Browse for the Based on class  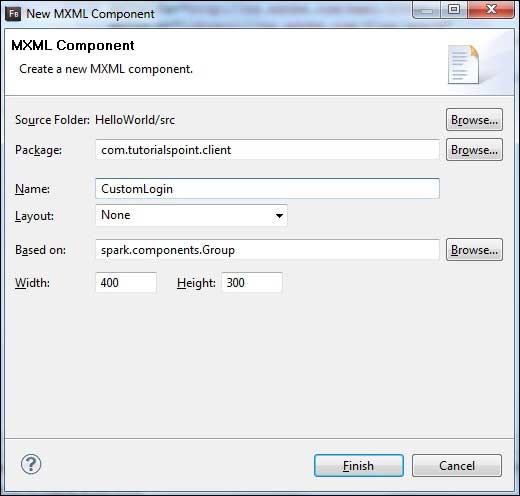[474, 250]
